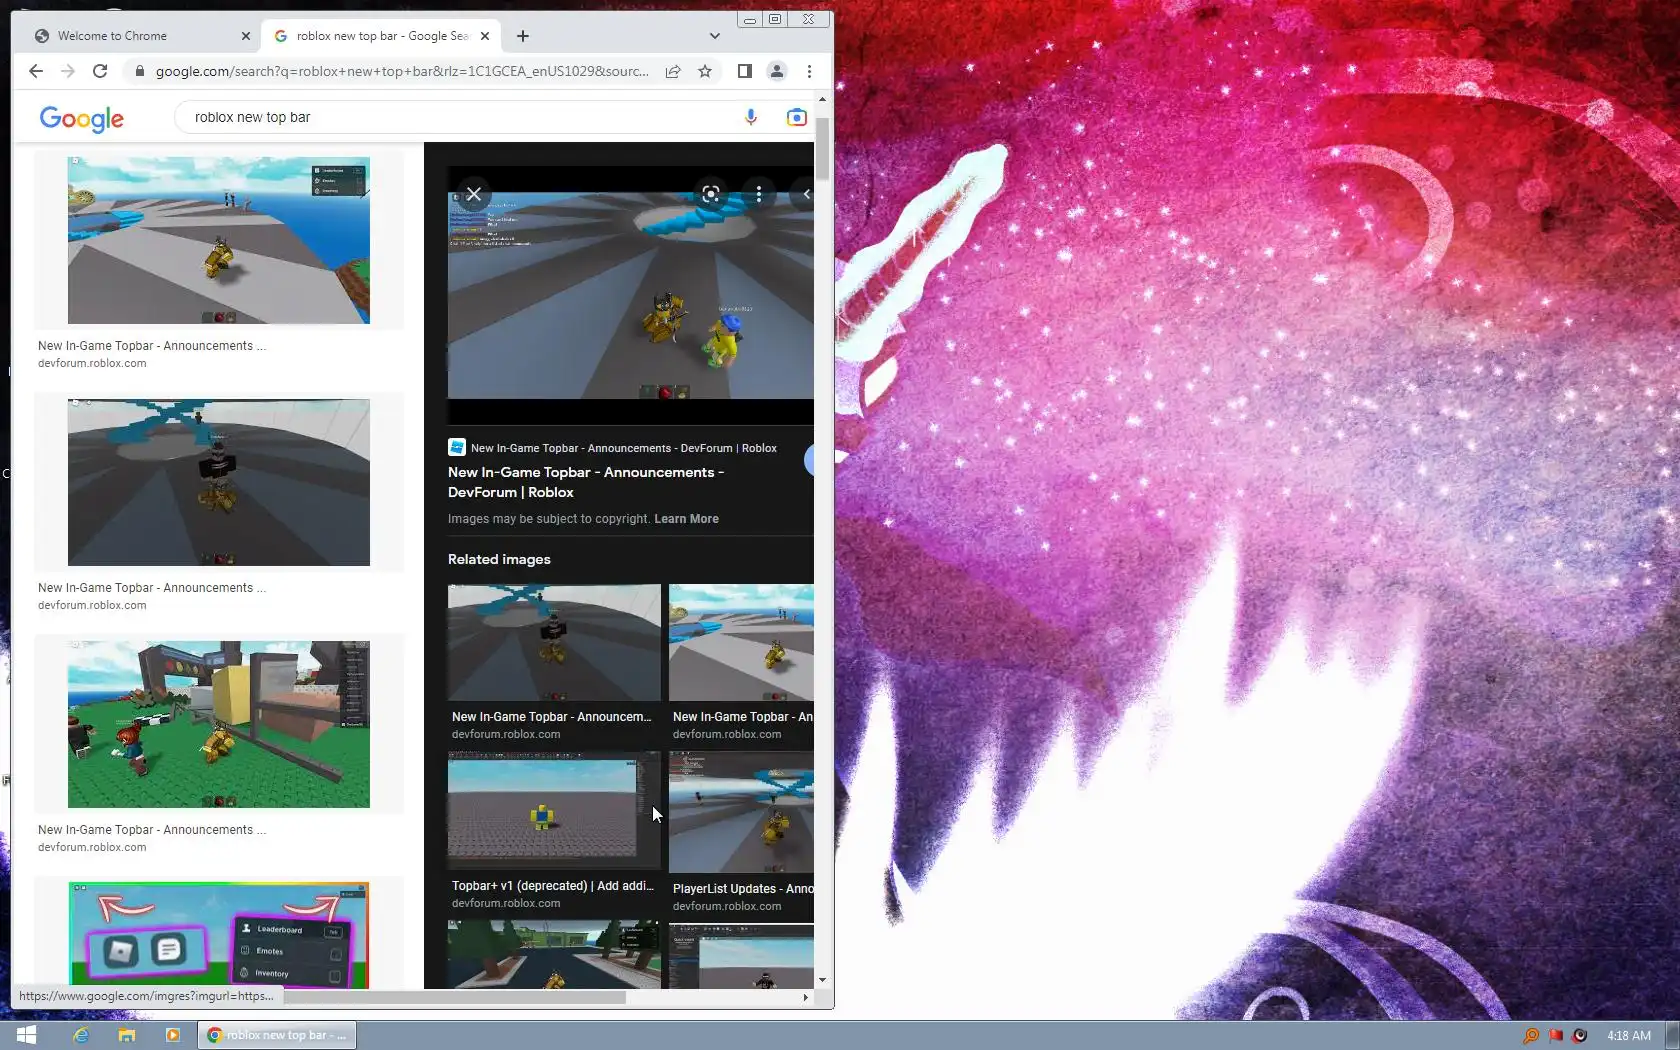Click the 'PlayerList Updates - Anno' caption
This screenshot has width=1680, height=1050.
(x=743, y=889)
